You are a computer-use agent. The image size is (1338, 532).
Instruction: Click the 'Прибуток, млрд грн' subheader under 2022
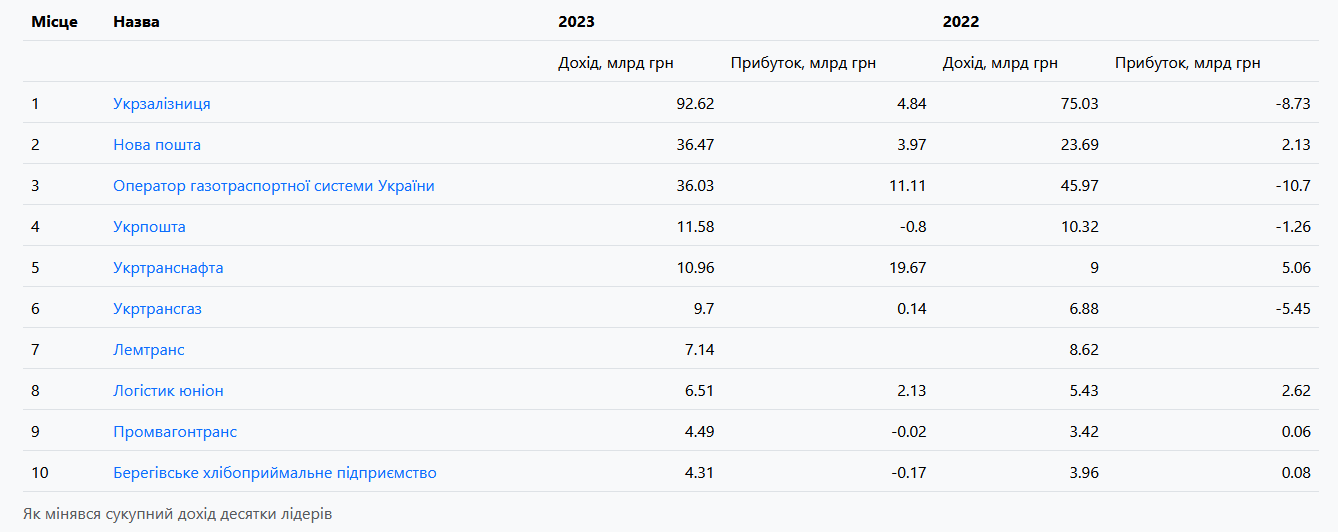pos(1187,63)
